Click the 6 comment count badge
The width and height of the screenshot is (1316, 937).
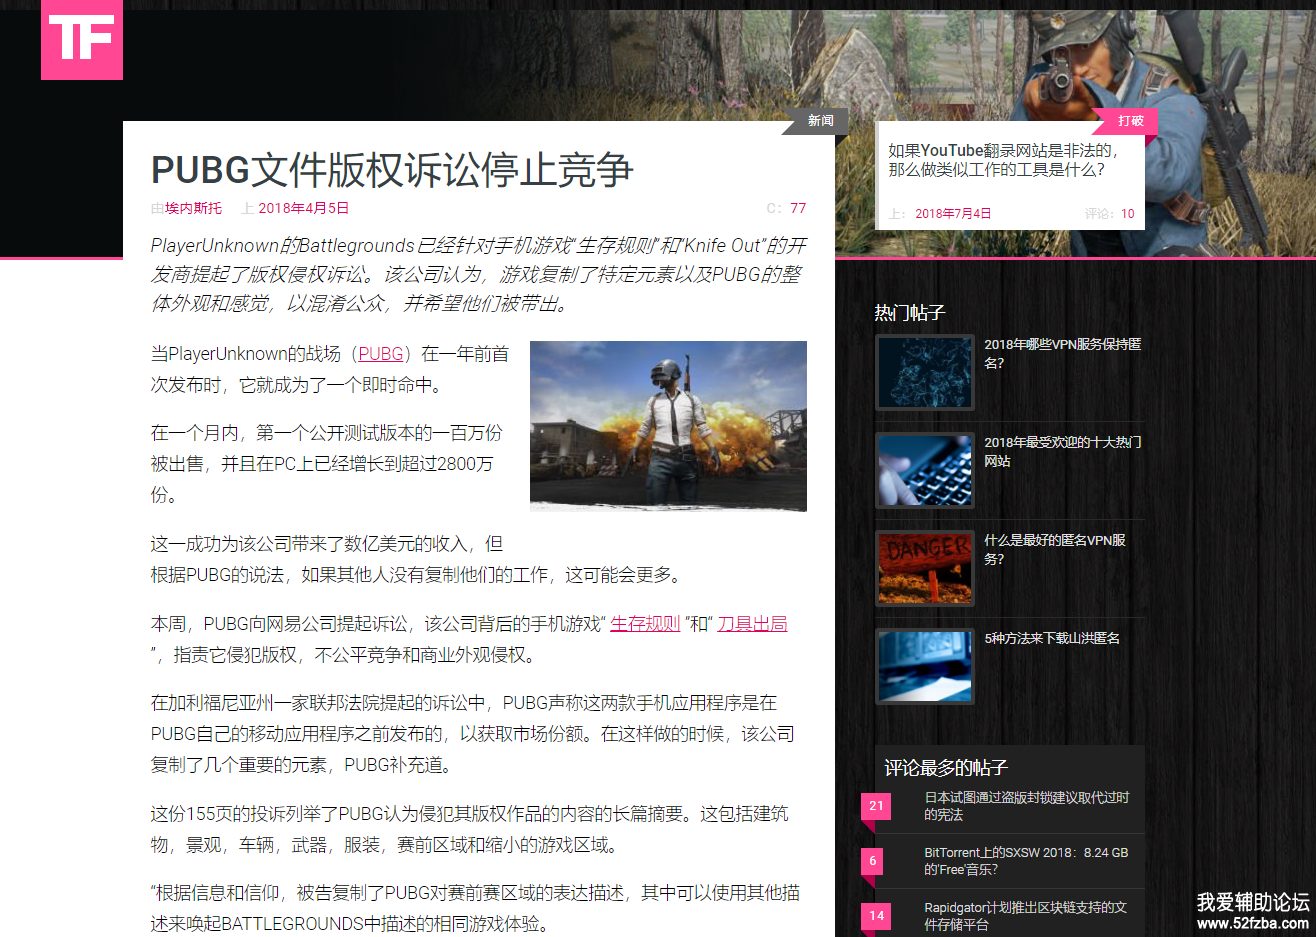click(x=873, y=861)
